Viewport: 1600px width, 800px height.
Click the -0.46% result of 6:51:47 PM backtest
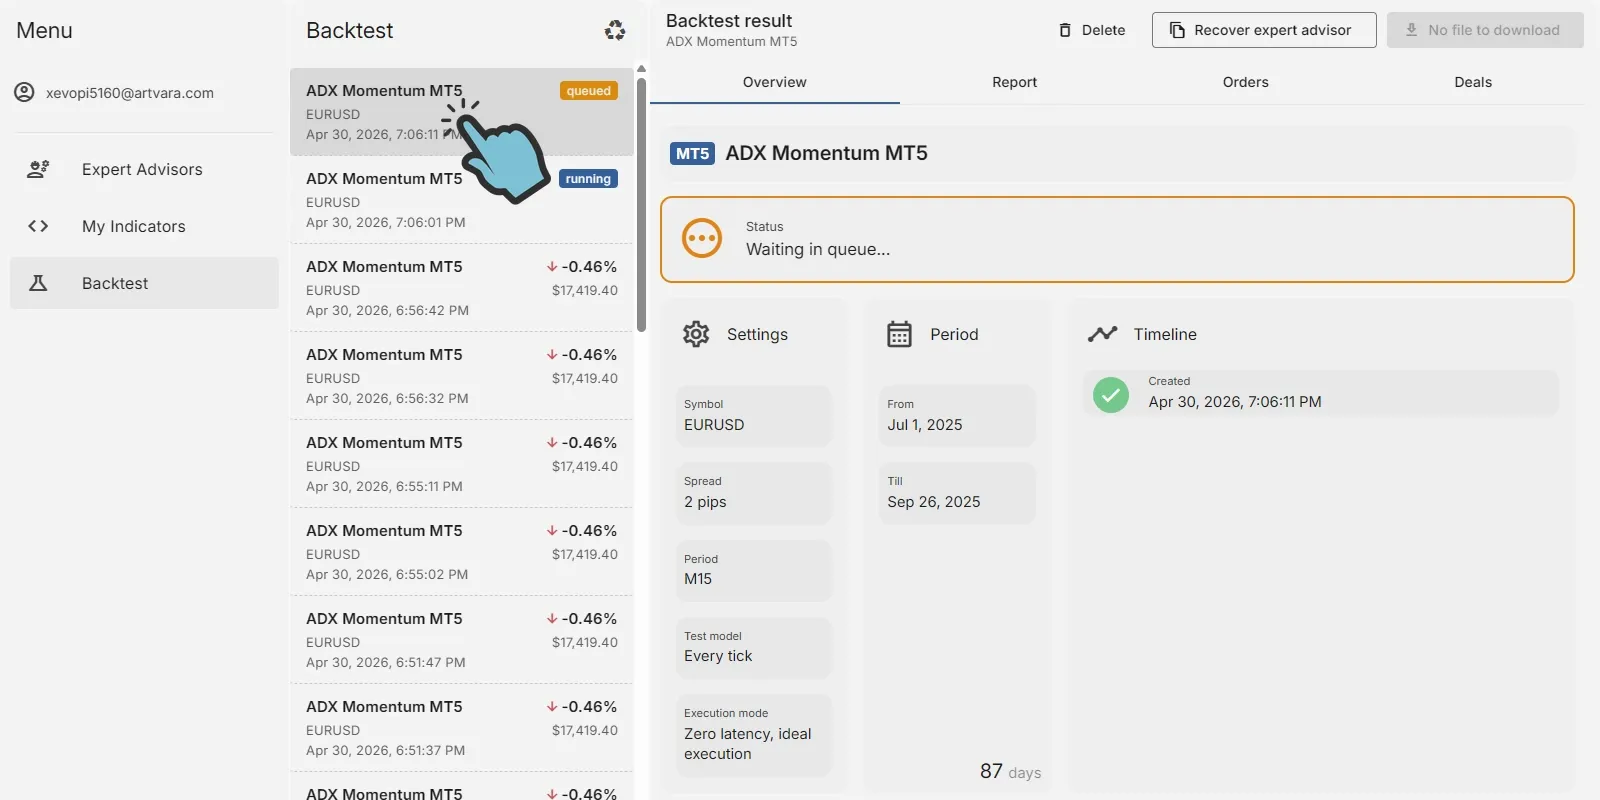click(x=589, y=619)
